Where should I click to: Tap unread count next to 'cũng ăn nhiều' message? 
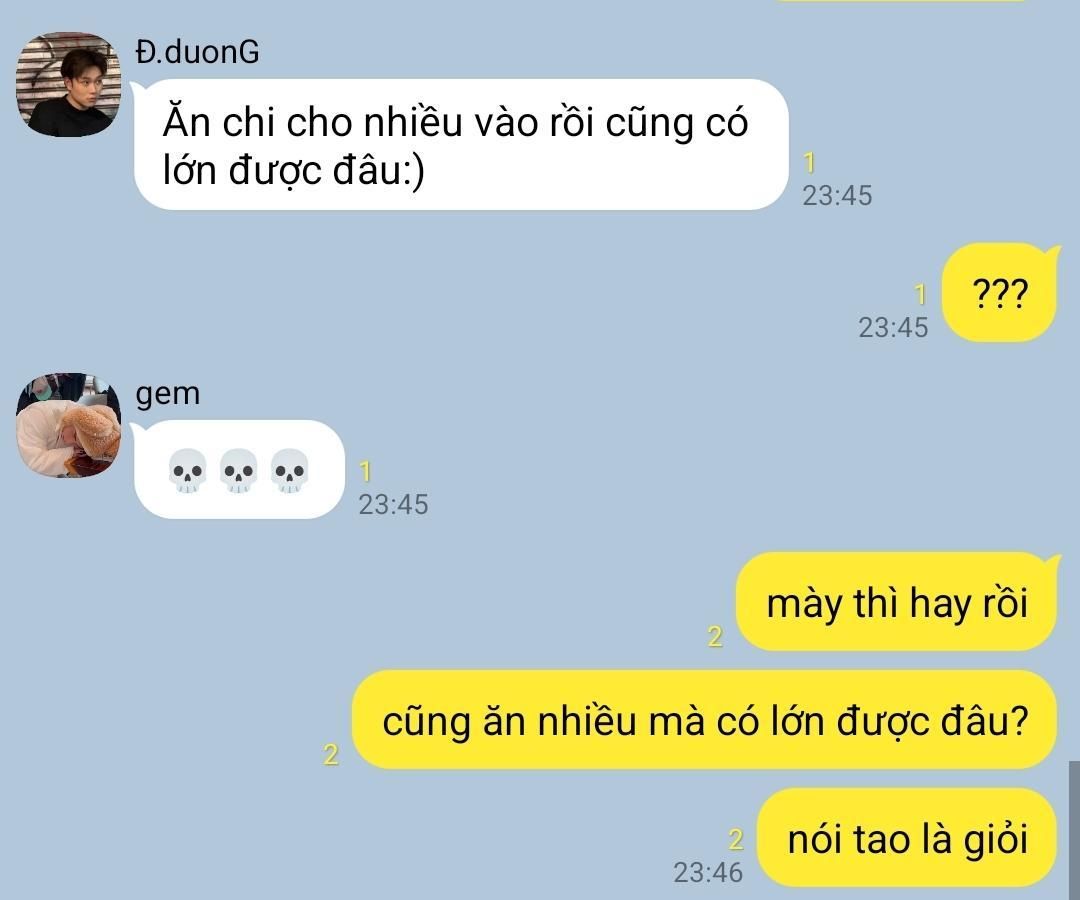pyautogui.click(x=331, y=755)
